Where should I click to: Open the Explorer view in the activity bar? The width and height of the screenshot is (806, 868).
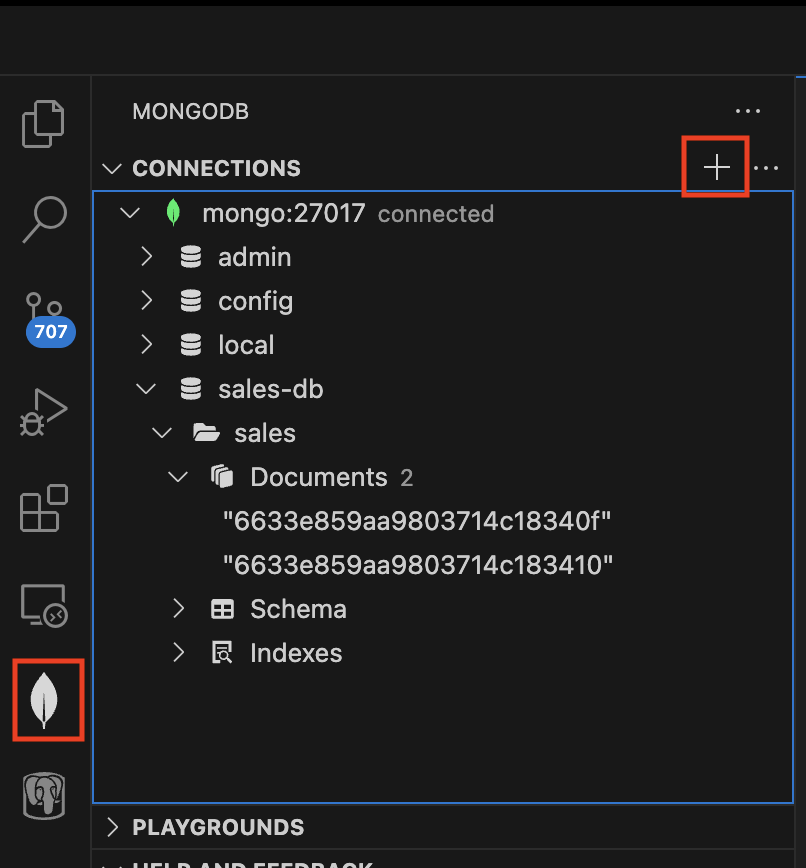click(x=43, y=124)
